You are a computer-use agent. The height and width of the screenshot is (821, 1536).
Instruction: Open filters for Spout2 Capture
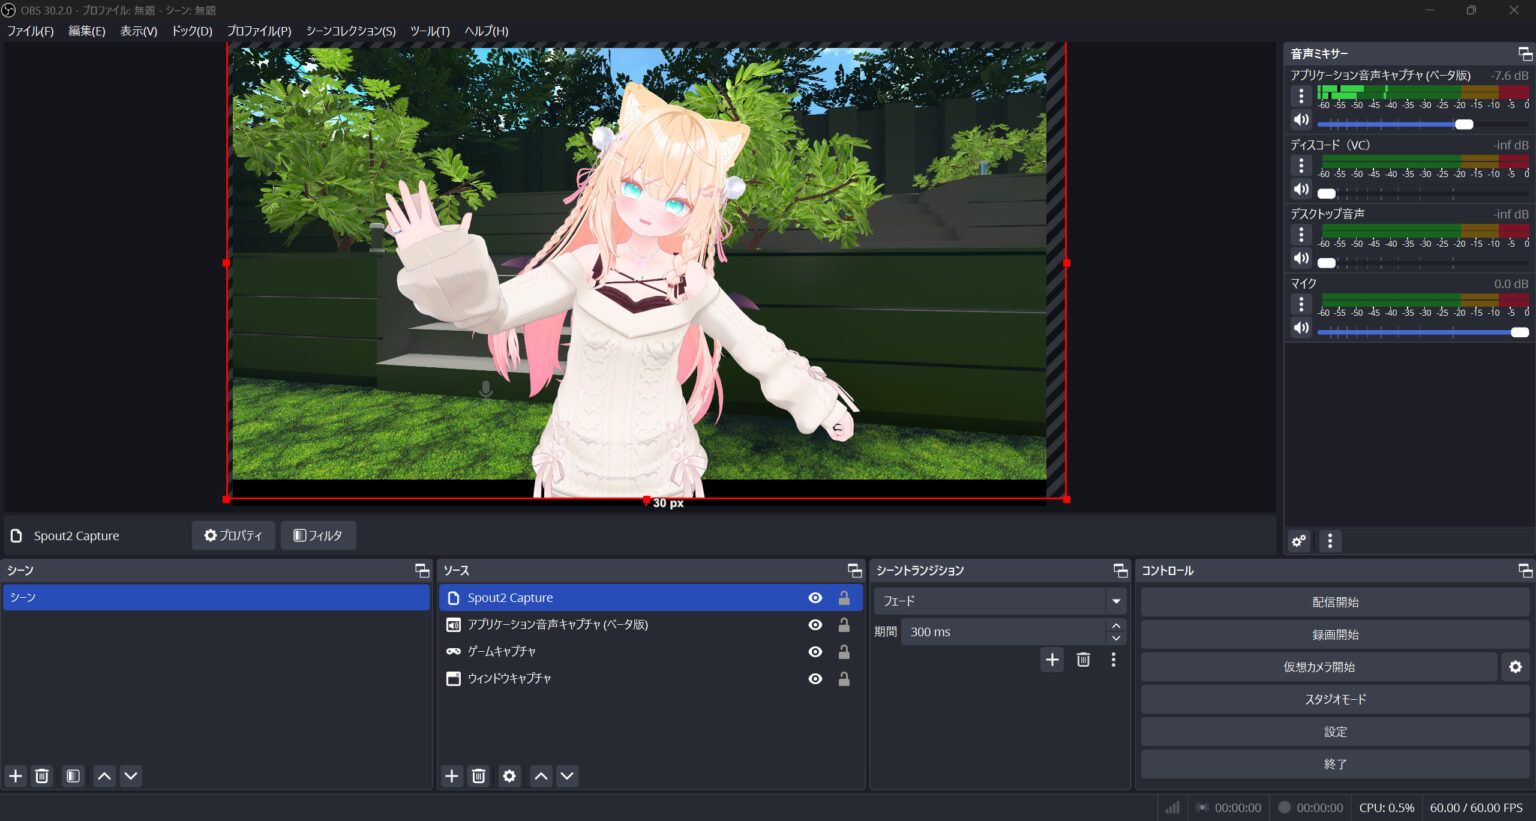[318, 535]
